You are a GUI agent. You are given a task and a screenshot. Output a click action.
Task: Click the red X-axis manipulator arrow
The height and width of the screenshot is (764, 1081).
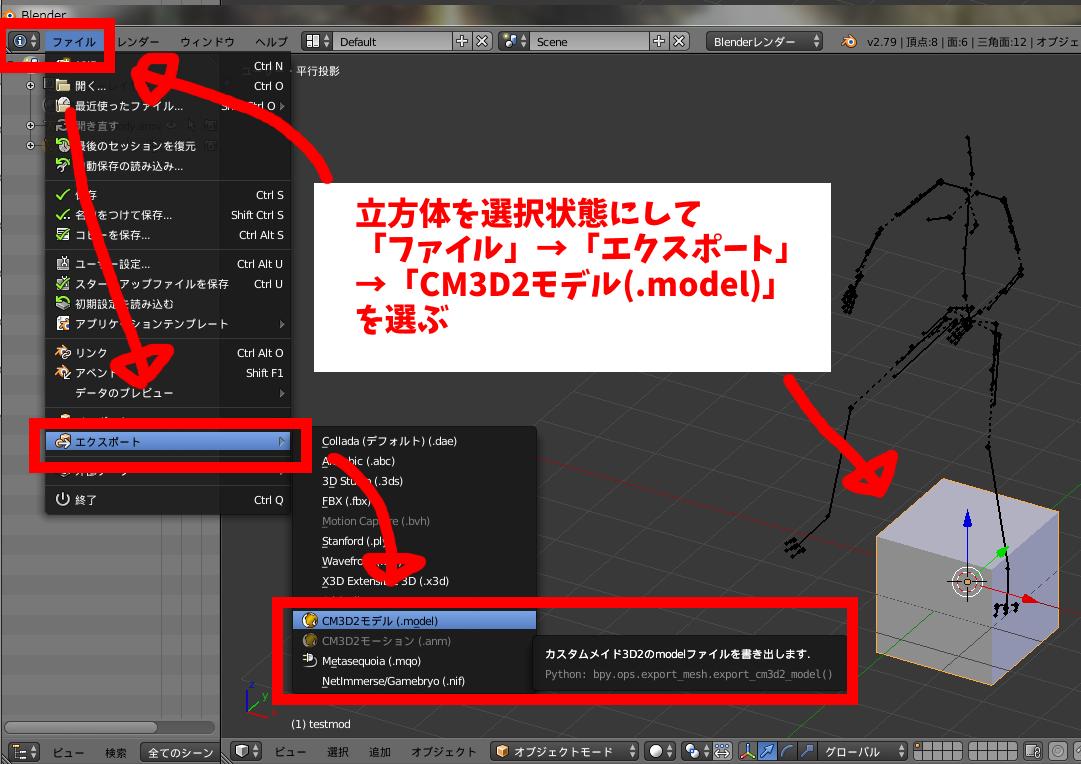pos(1029,599)
